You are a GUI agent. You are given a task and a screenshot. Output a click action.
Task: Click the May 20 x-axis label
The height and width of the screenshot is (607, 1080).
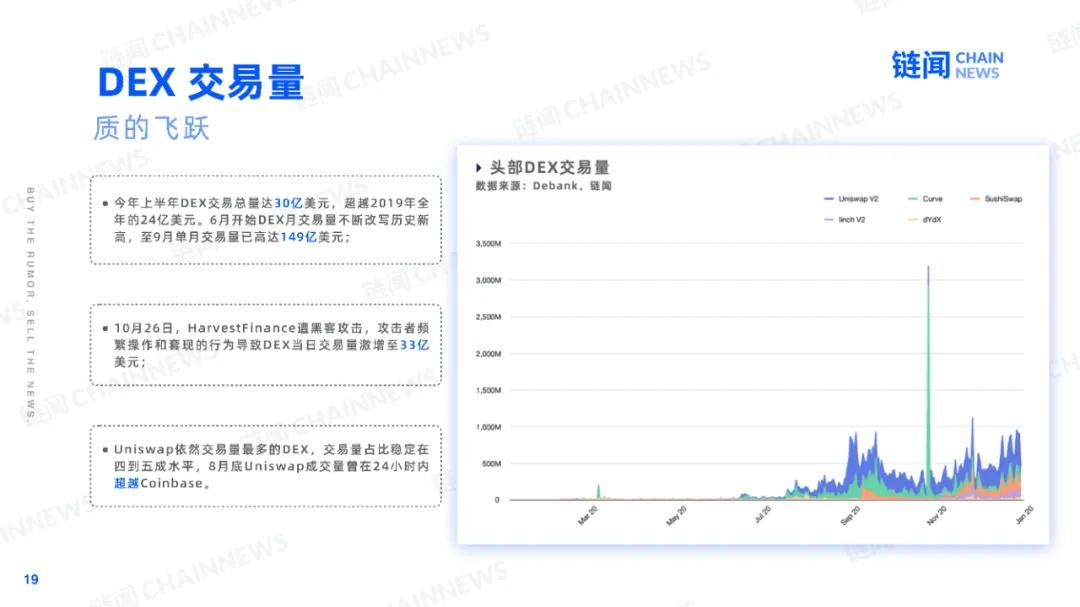tap(676, 515)
